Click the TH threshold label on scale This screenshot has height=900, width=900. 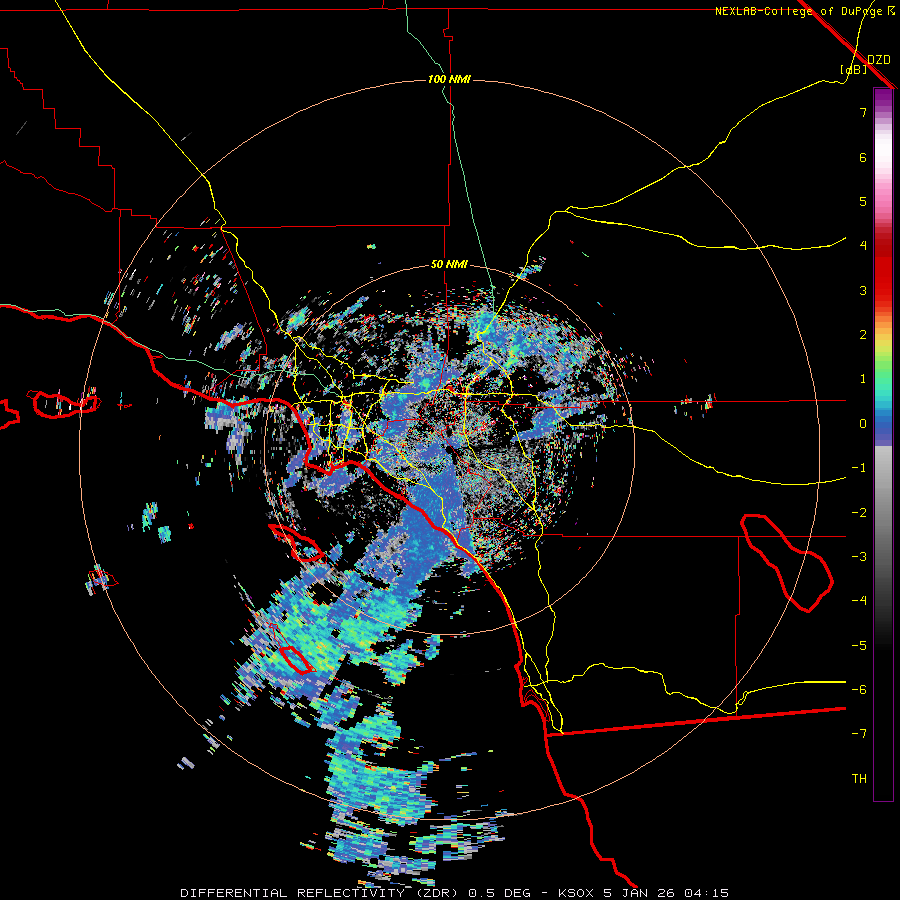click(x=859, y=779)
